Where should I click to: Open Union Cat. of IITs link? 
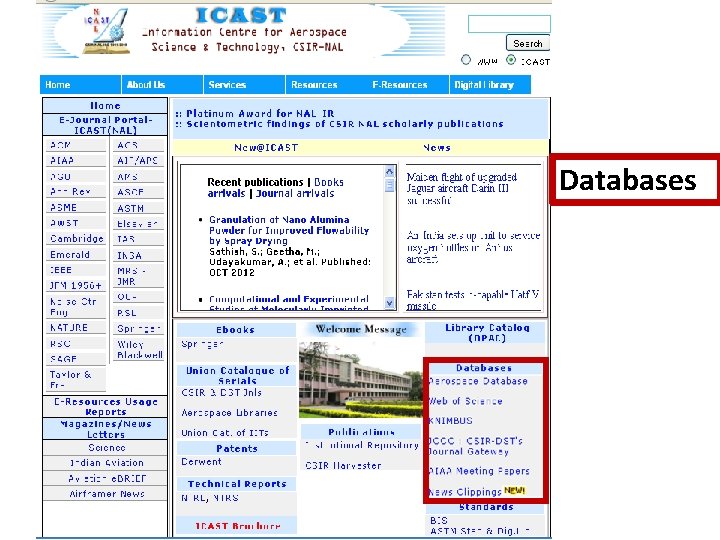(x=225, y=433)
